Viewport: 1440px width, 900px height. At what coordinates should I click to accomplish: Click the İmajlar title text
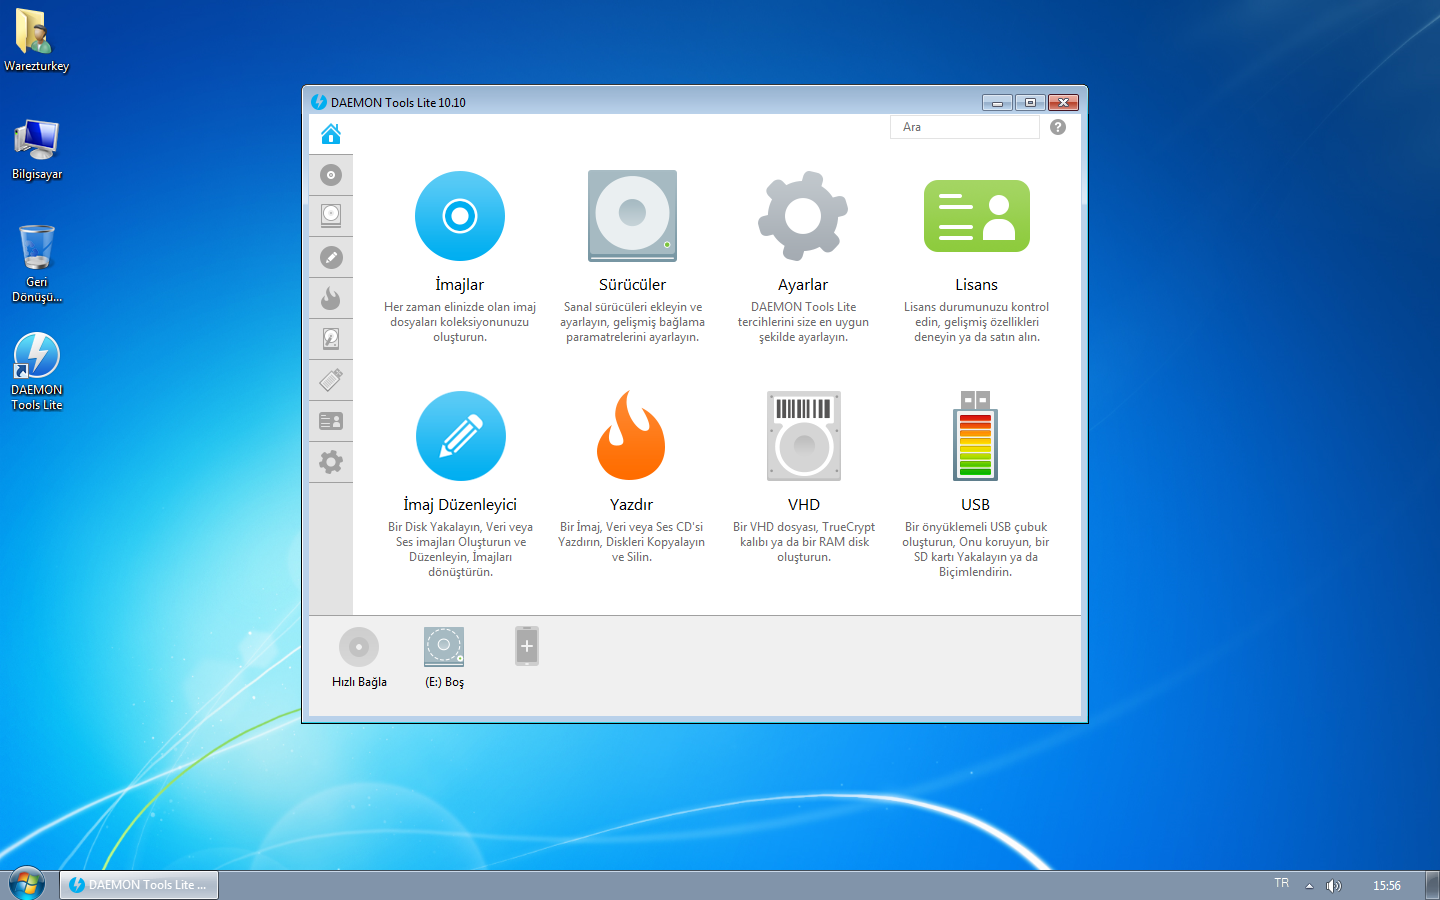(x=460, y=285)
